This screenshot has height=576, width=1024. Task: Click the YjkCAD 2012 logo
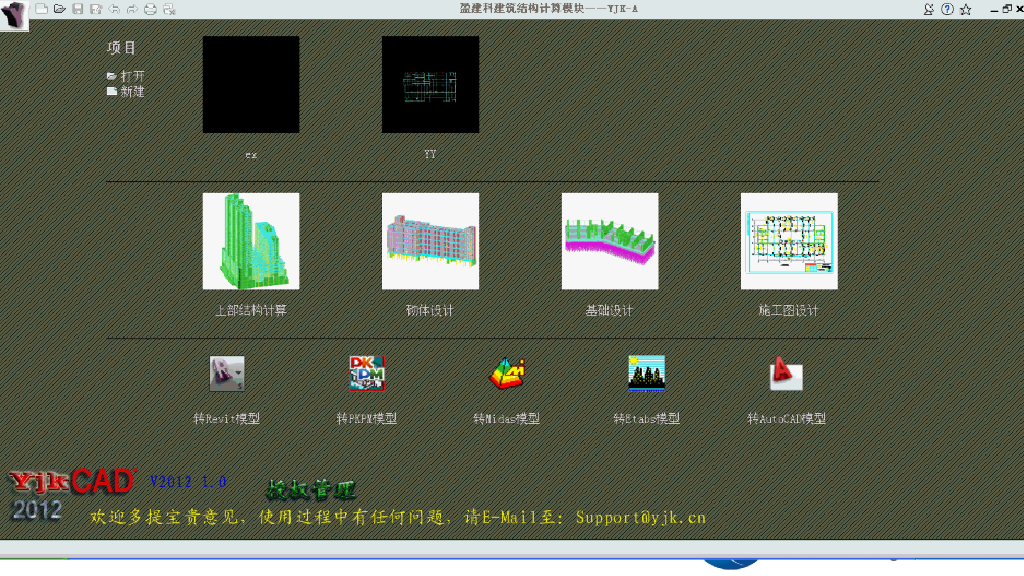click(x=72, y=494)
